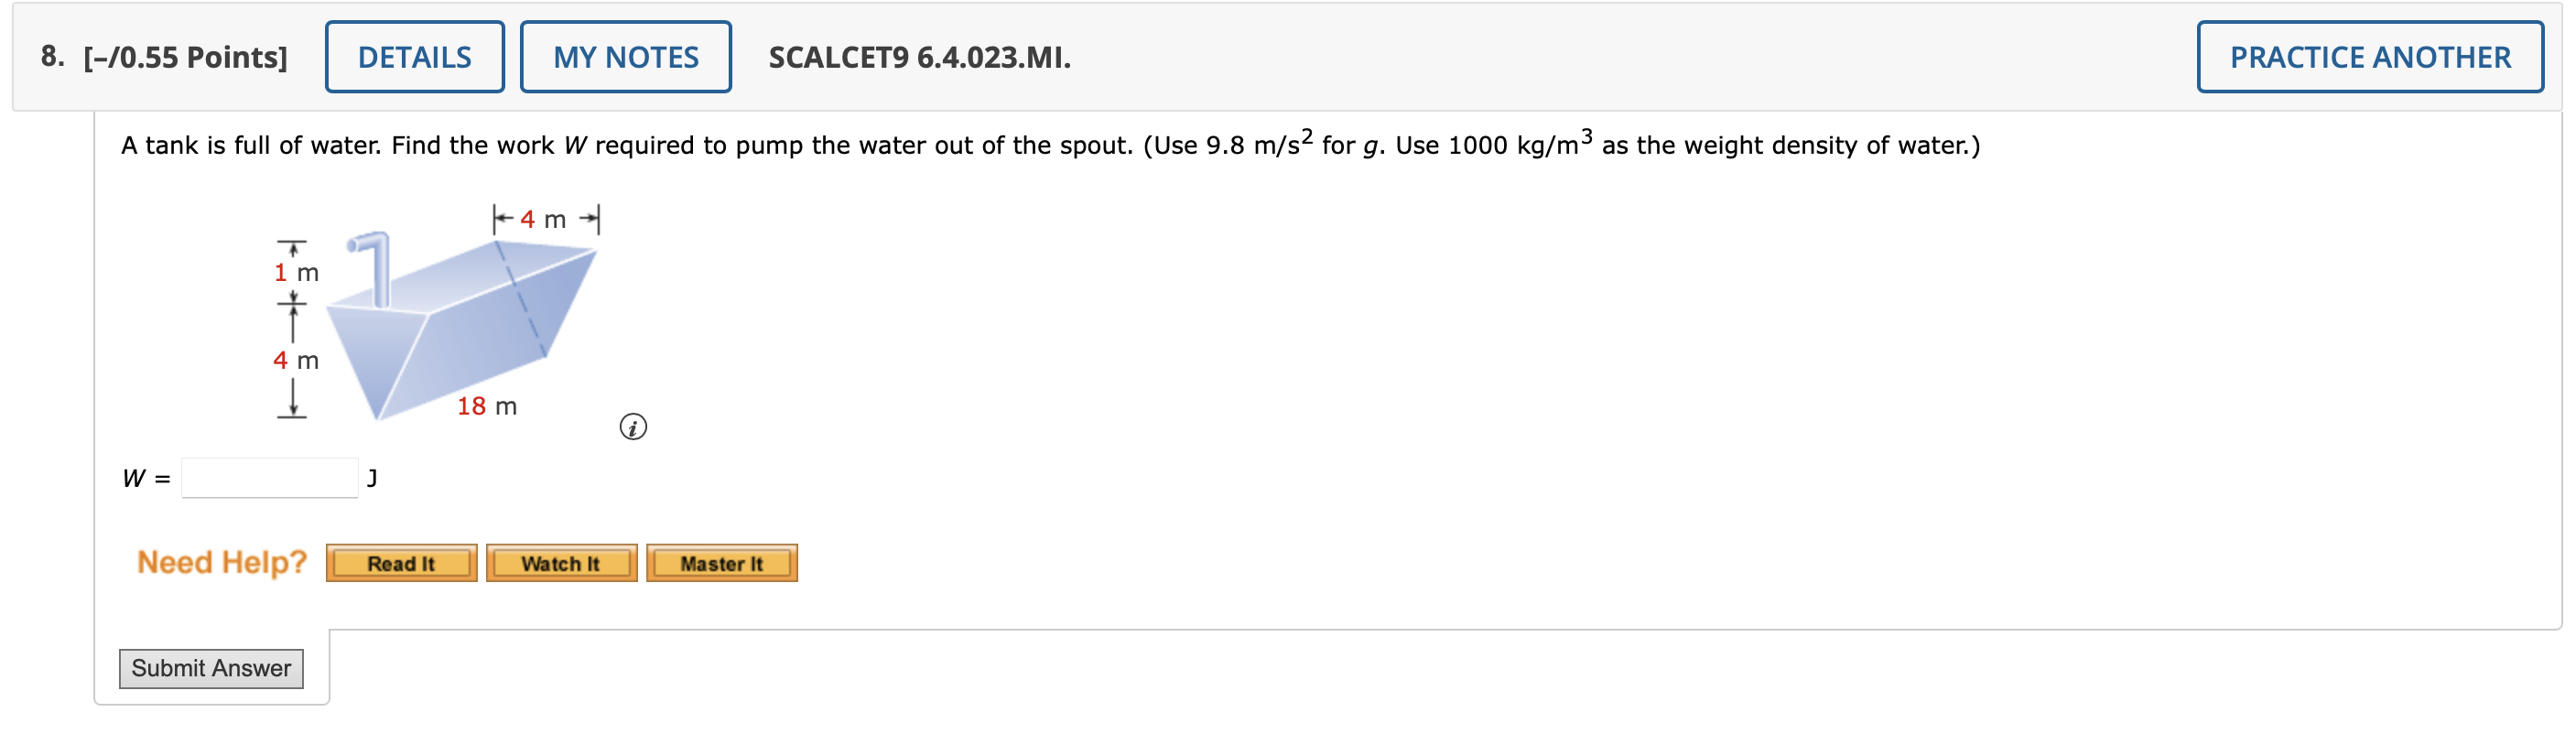Click the 18 m length label on diagram
The image size is (2576, 734).
pyautogui.click(x=487, y=406)
